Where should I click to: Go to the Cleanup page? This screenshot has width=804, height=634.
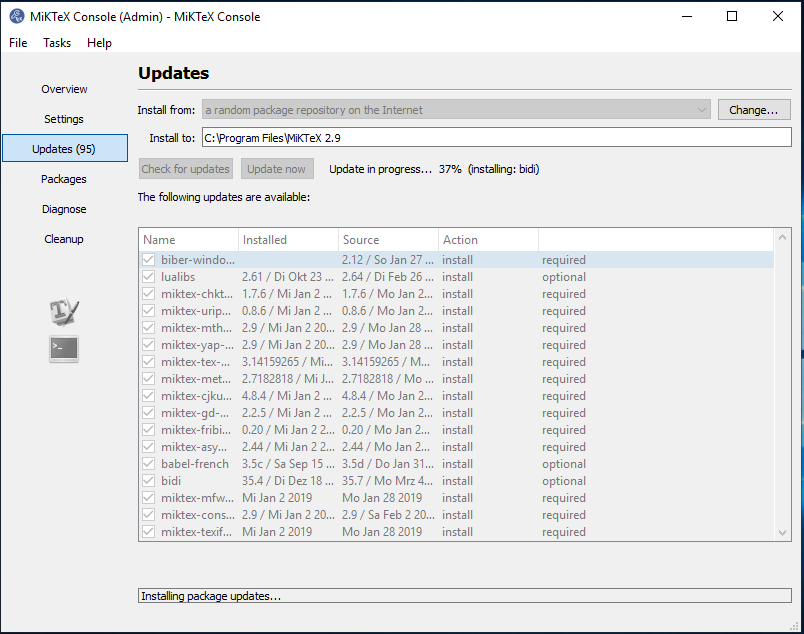pos(65,239)
